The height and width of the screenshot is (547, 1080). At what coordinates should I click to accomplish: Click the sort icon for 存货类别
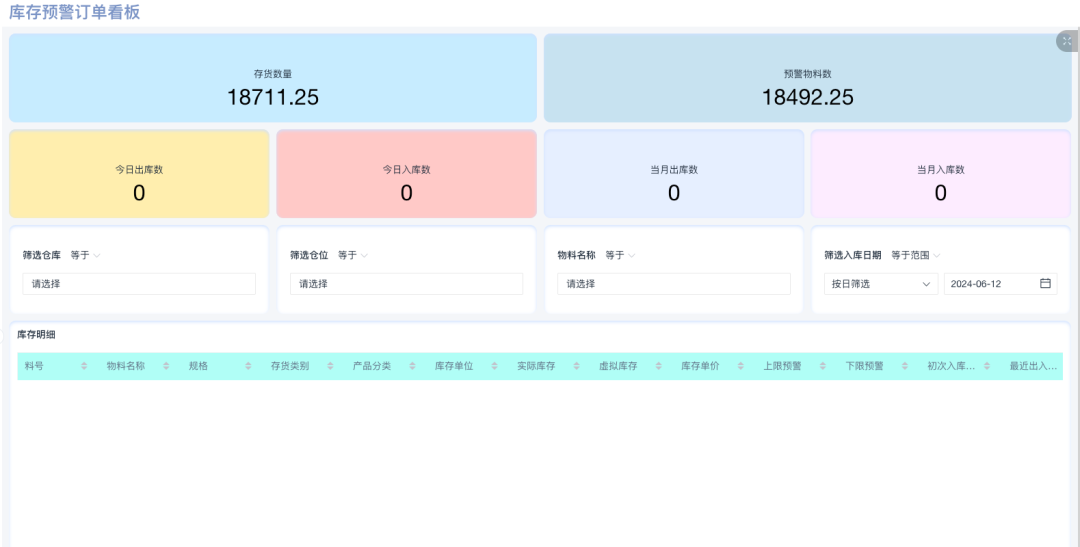click(x=330, y=367)
